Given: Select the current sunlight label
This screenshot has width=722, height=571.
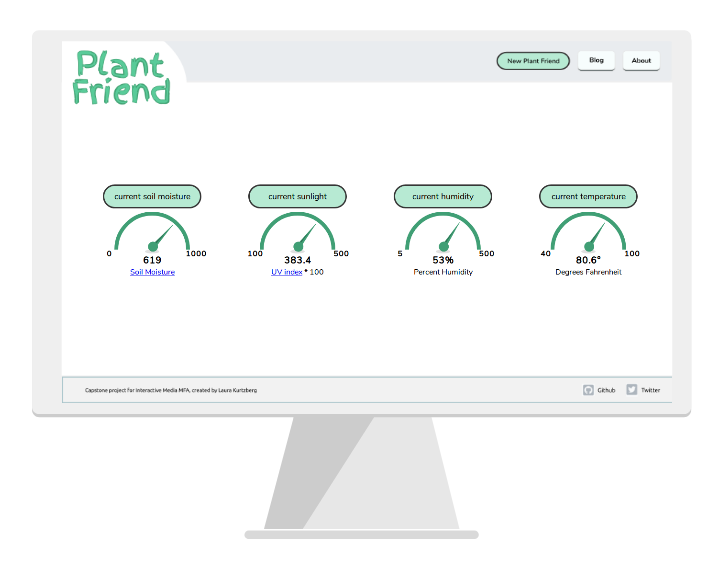Looking at the screenshot, I should point(297,197).
